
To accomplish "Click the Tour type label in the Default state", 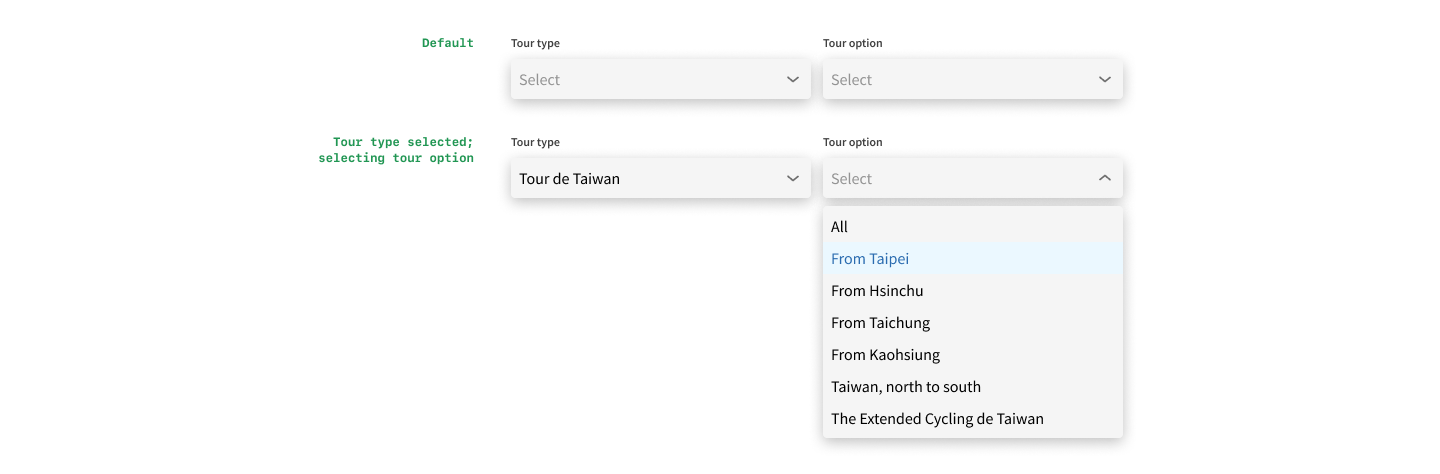I will point(535,43).
